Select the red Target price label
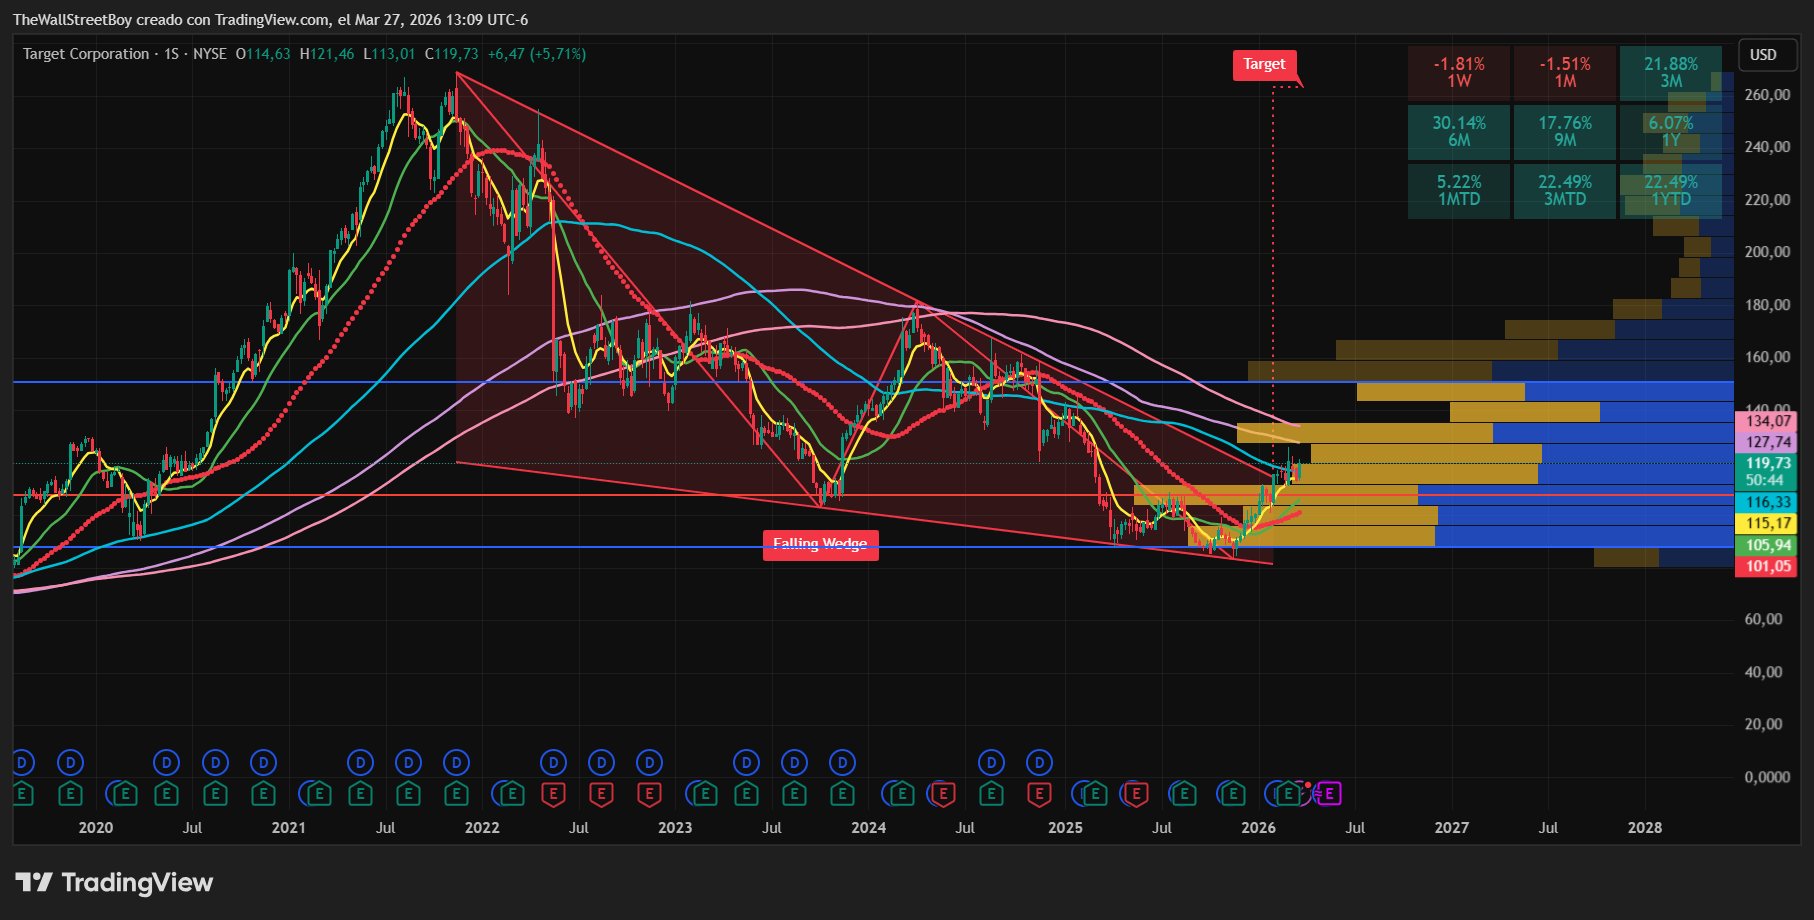1814x920 pixels. (x=1264, y=64)
